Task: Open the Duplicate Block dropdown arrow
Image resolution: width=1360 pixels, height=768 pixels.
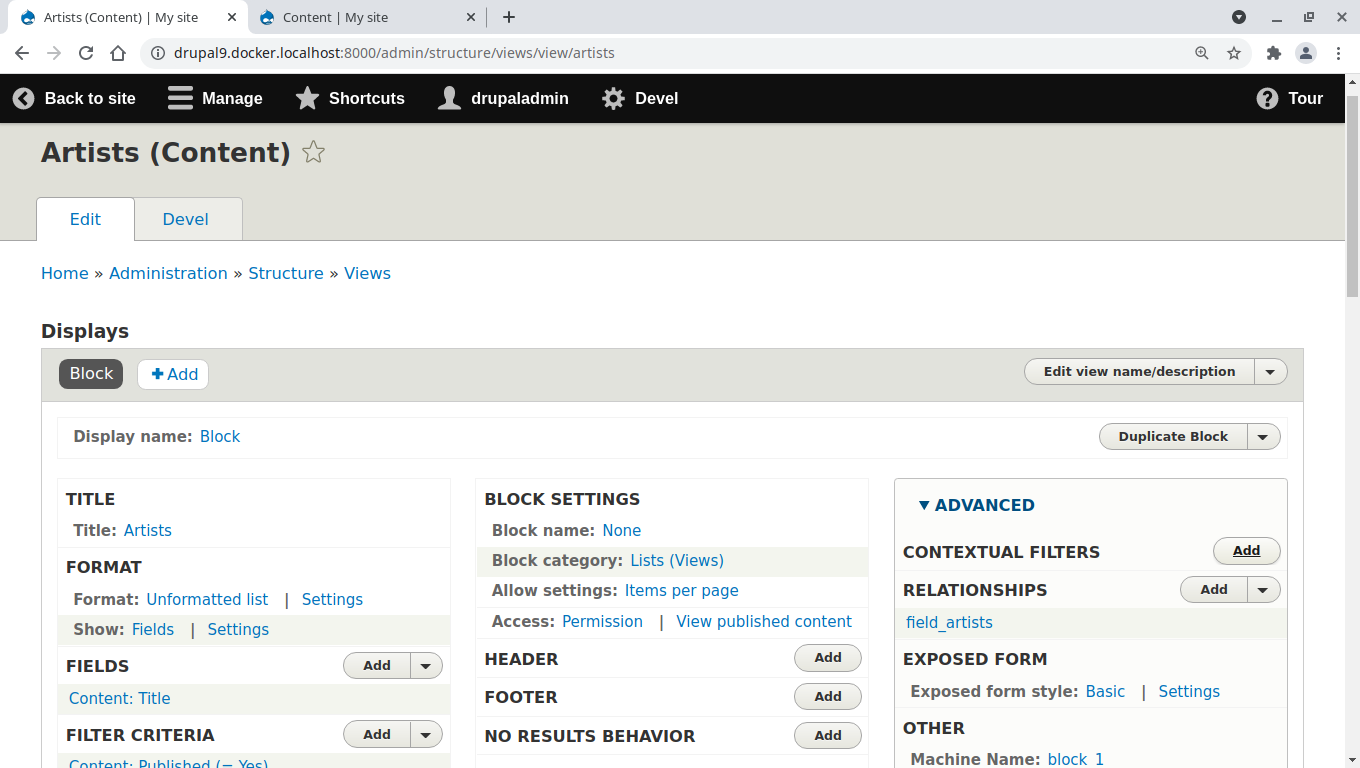Action: tap(1263, 436)
